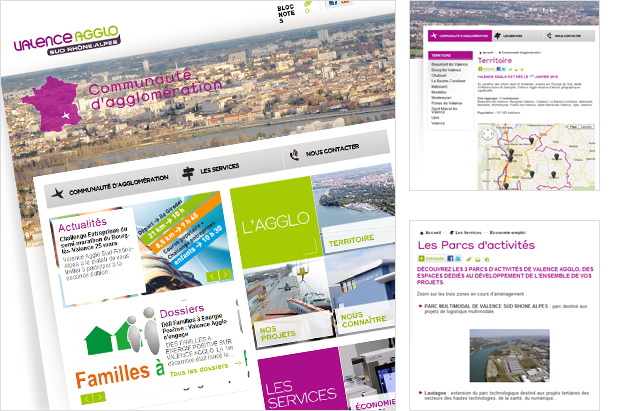Show previous dossier with bottom-left green arrow

pos(86,398)
